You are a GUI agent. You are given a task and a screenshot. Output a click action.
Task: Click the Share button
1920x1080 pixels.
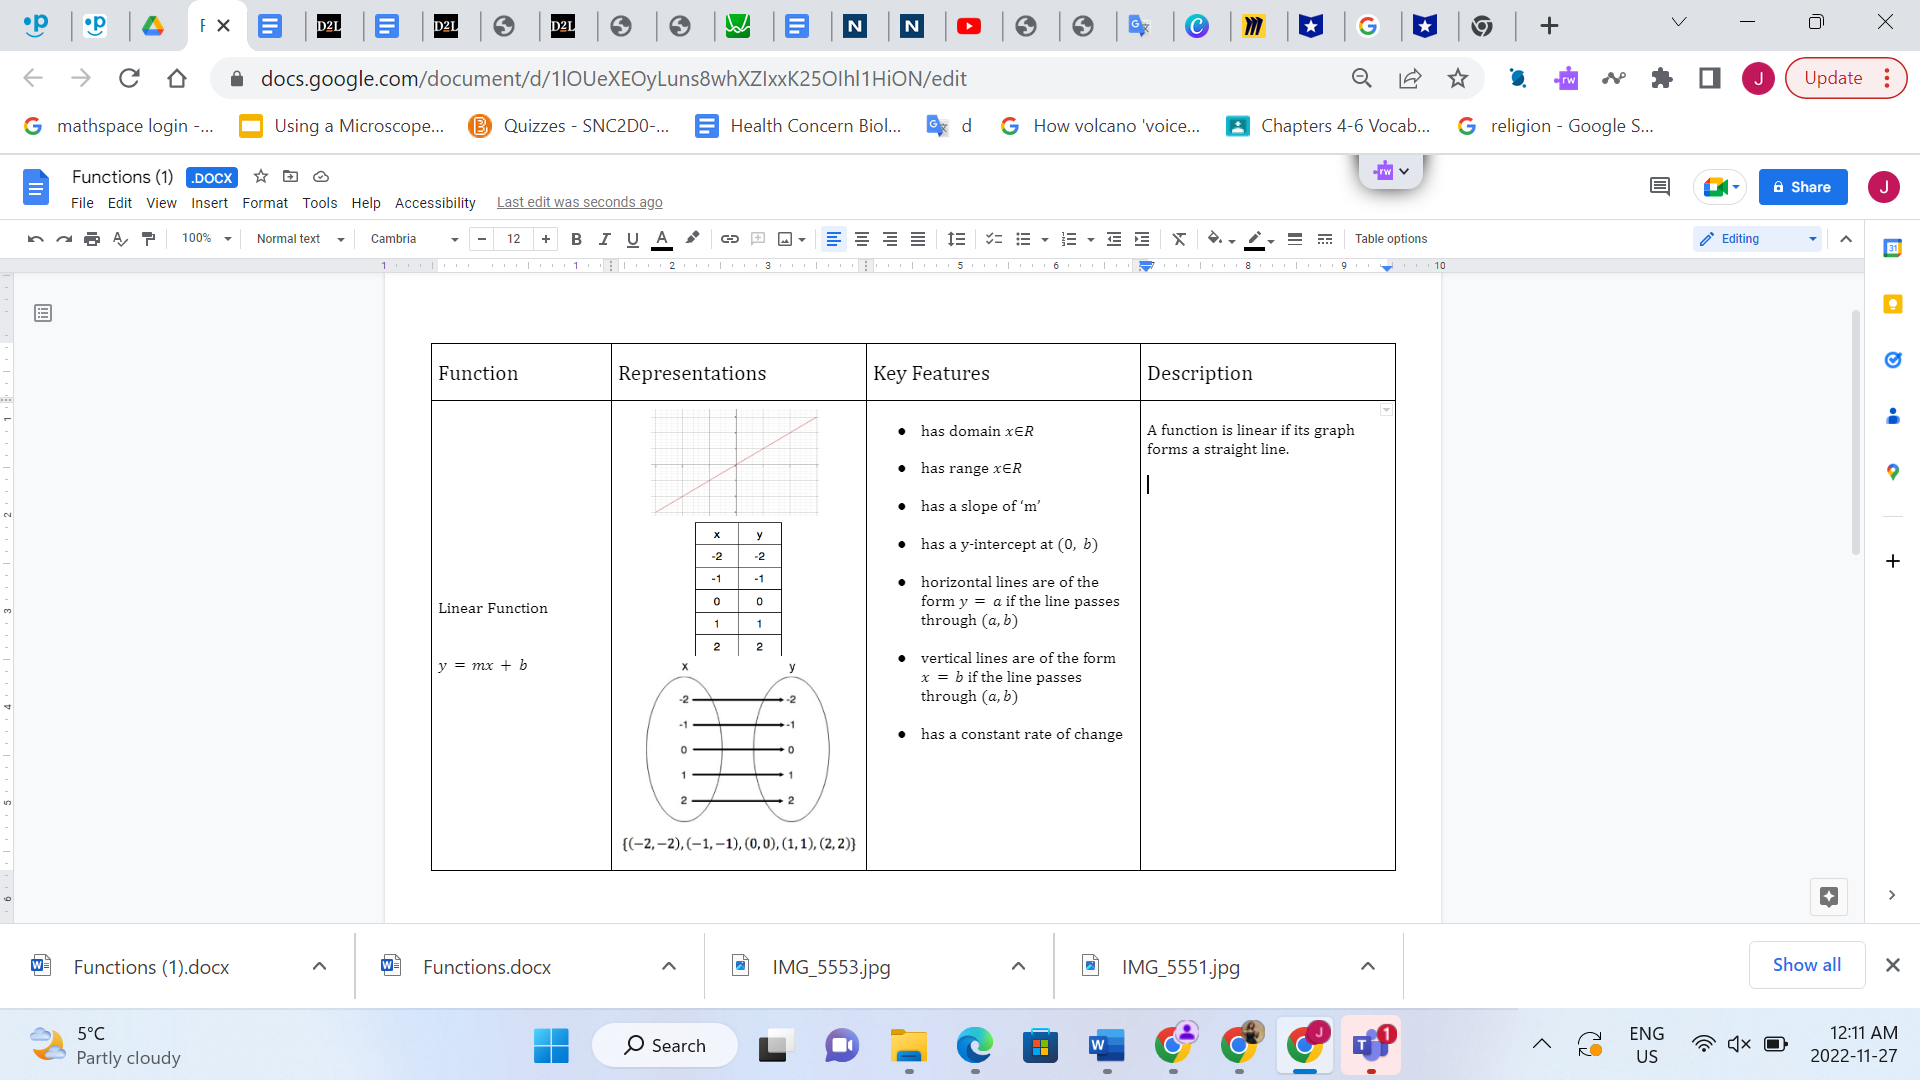click(1802, 187)
